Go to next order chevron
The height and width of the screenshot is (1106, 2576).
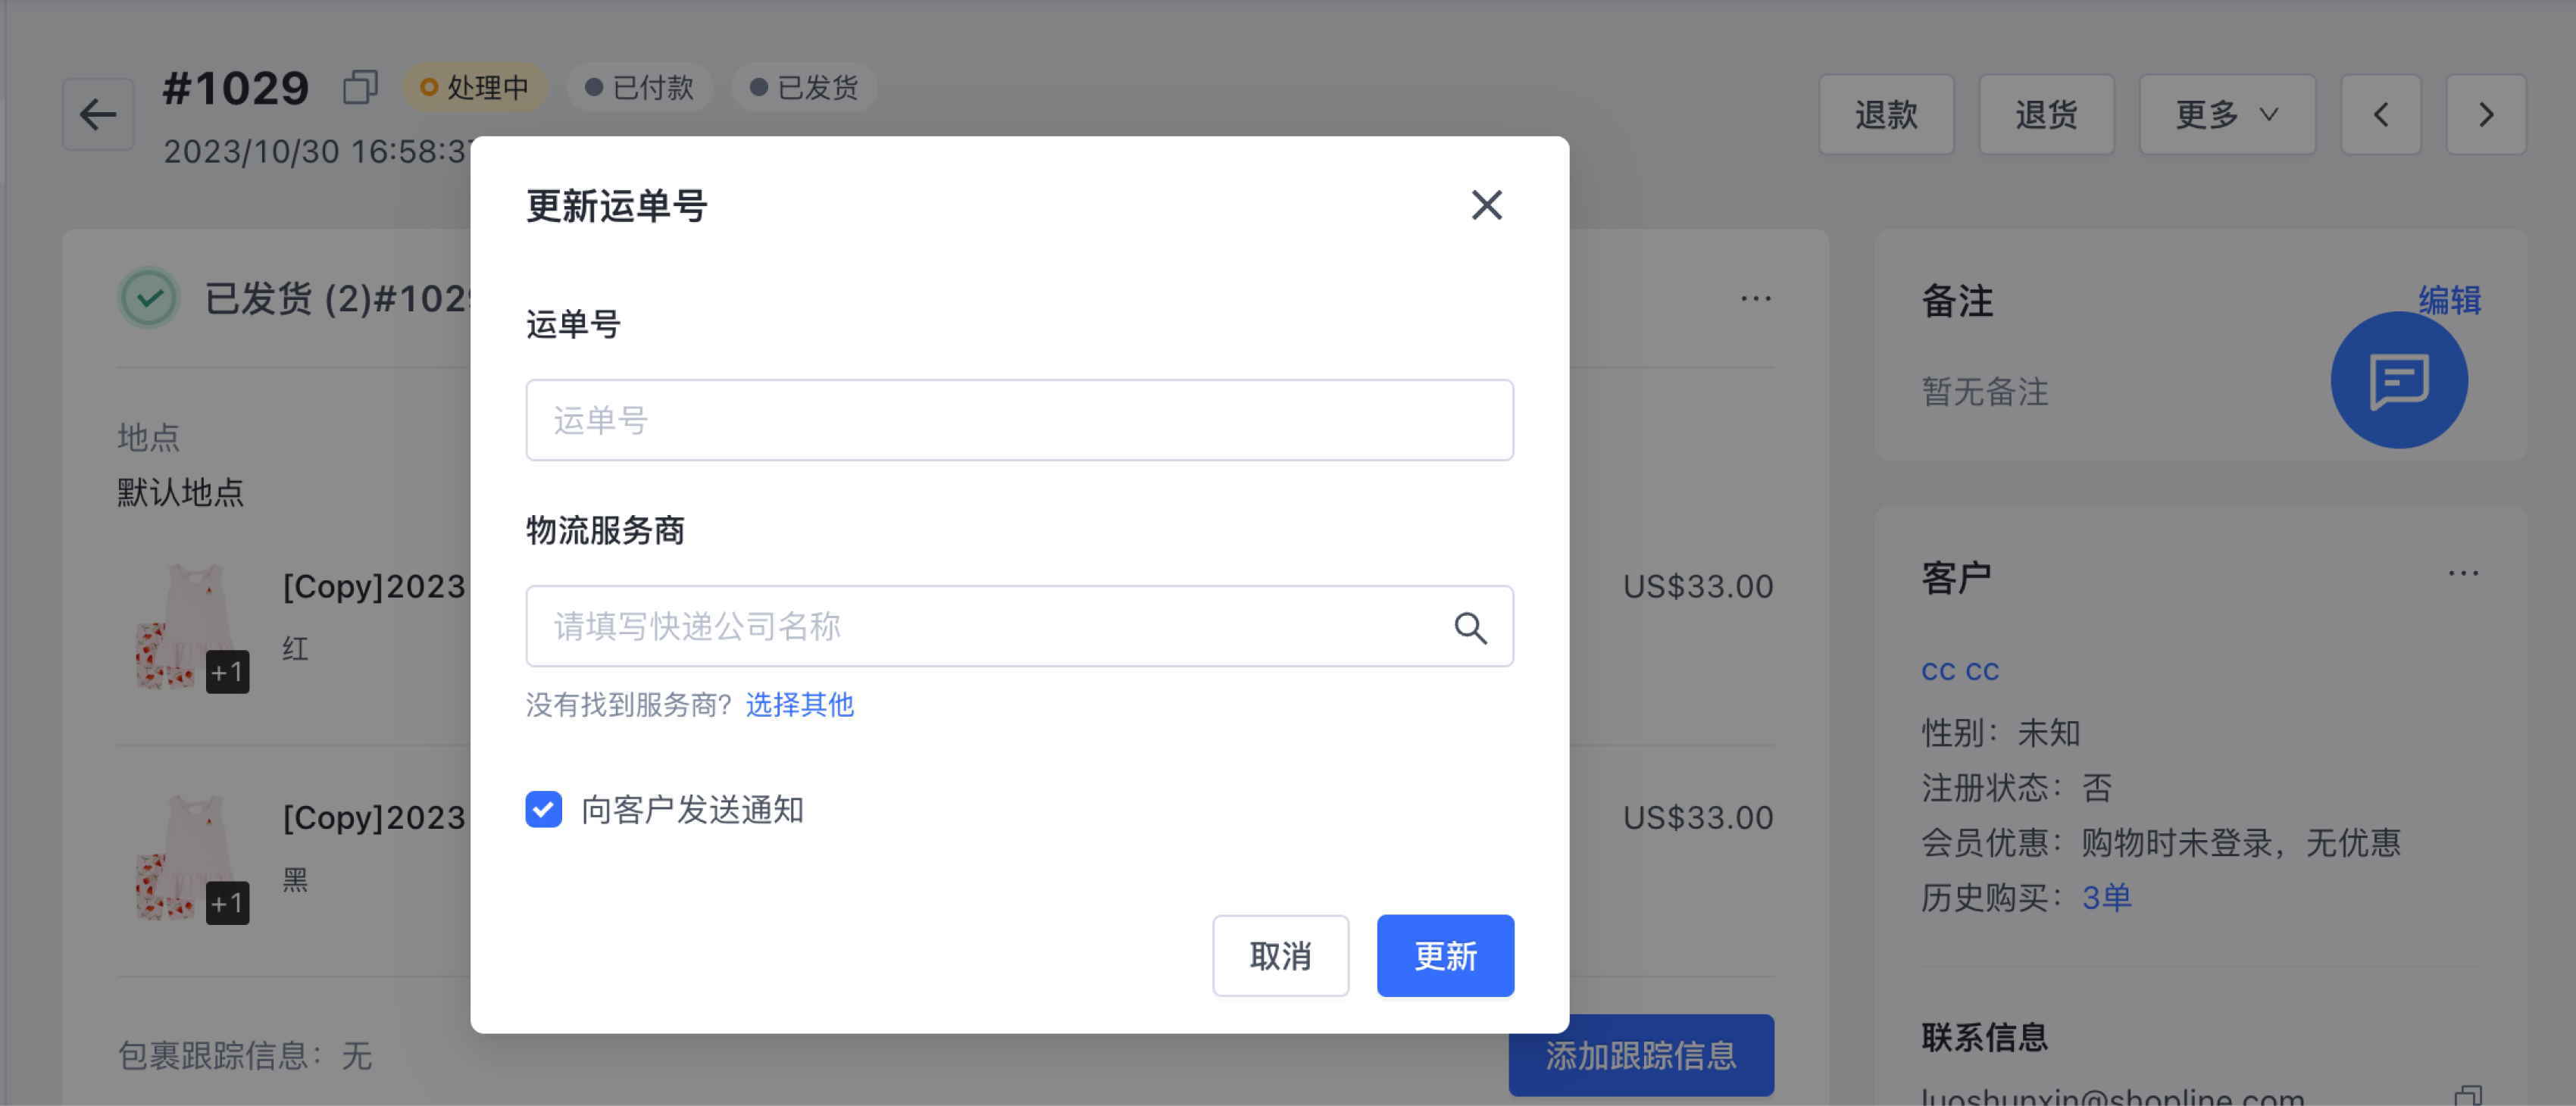2486,114
